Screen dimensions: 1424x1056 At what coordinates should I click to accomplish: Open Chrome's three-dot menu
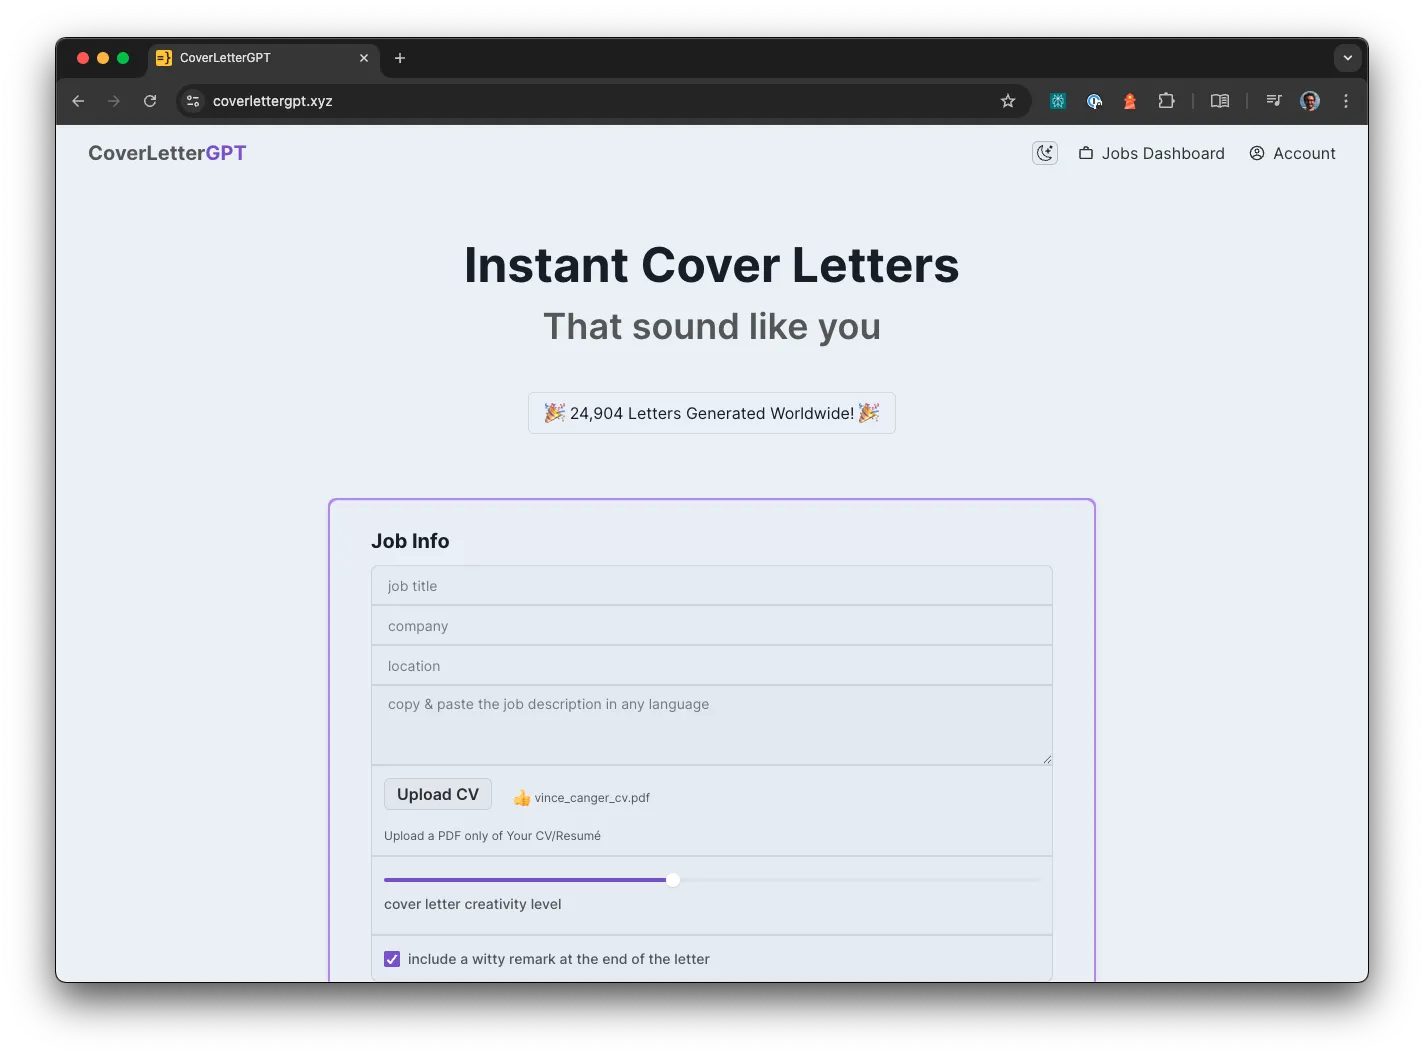click(1345, 101)
